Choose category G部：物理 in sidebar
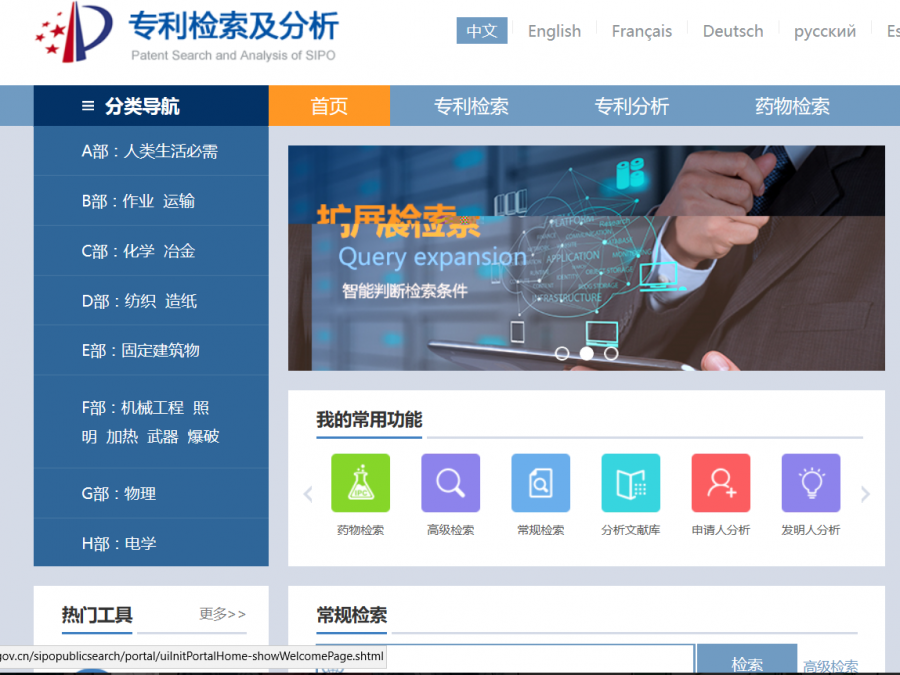The height and width of the screenshot is (675, 900). (119, 494)
